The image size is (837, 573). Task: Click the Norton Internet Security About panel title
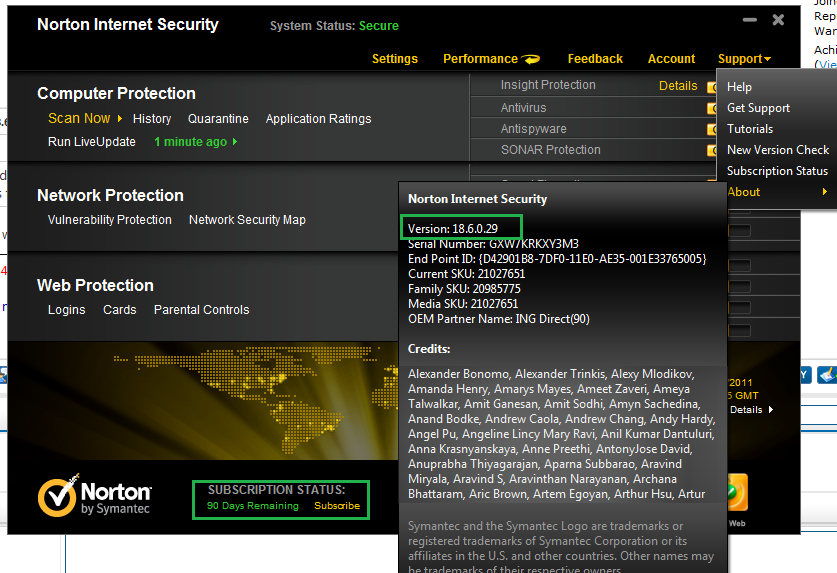pos(477,199)
